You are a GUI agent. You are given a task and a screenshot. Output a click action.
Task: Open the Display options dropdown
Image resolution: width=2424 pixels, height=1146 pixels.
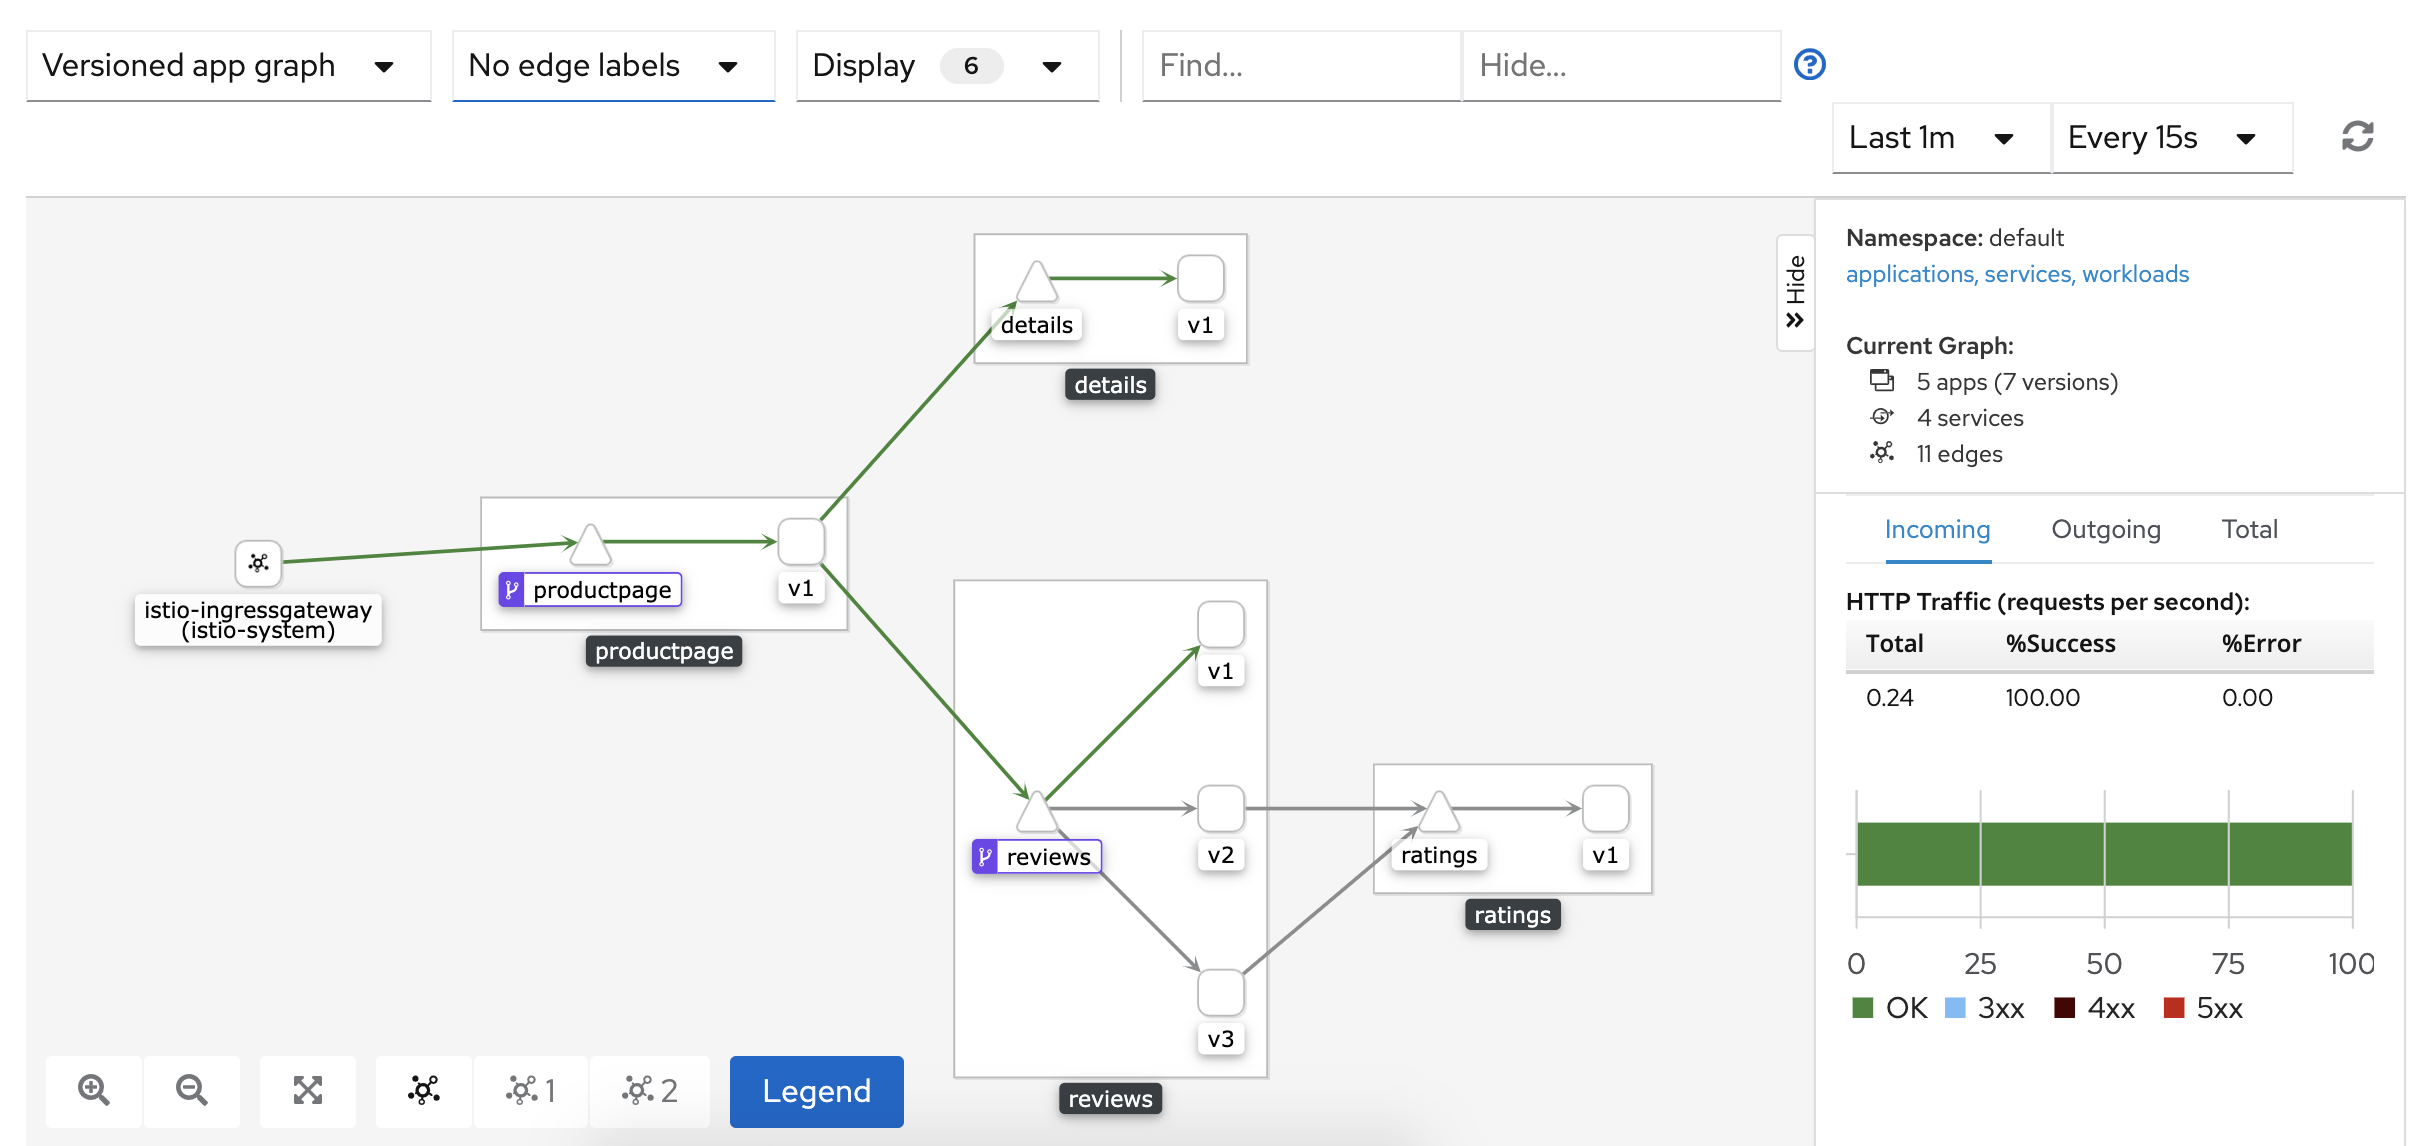coord(946,66)
